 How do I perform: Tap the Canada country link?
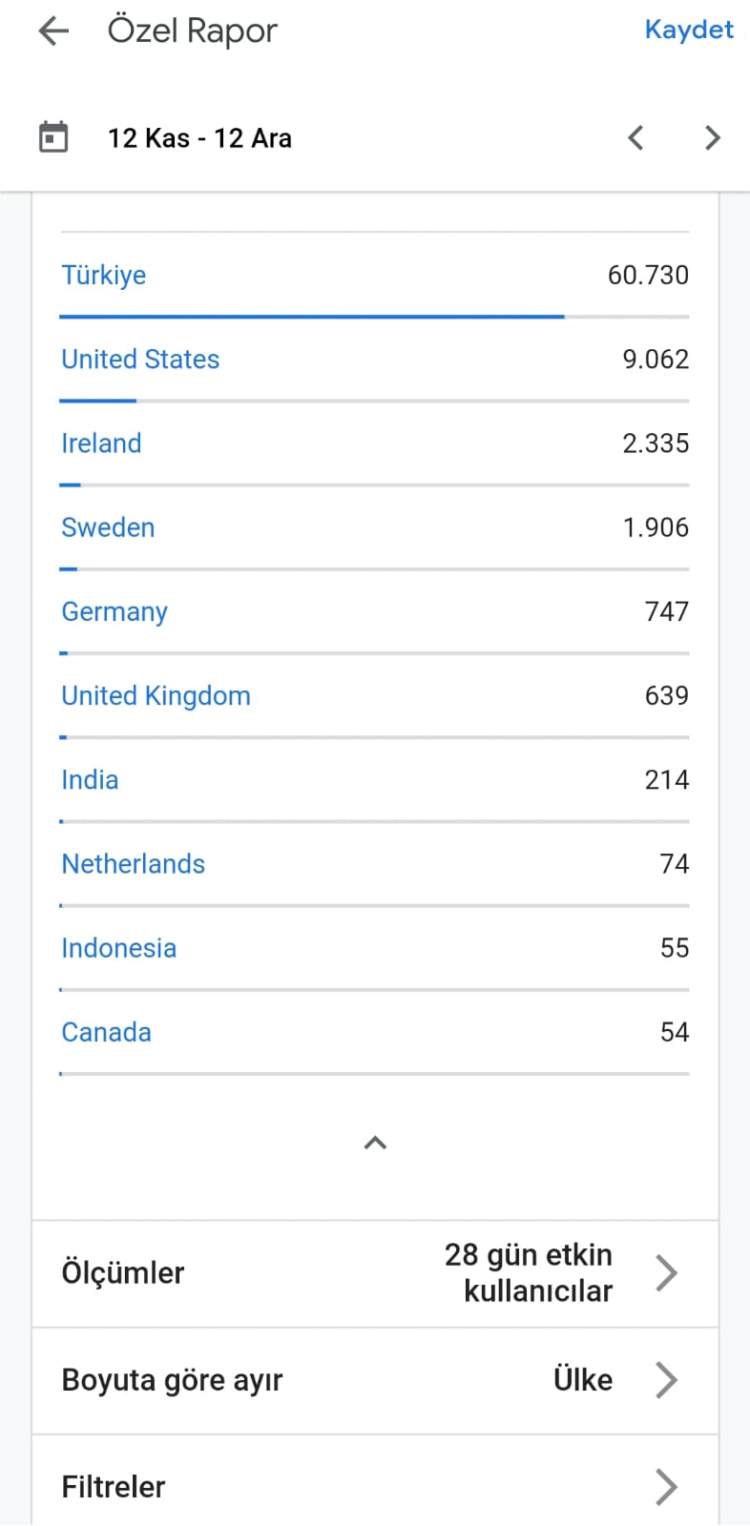coord(106,1031)
